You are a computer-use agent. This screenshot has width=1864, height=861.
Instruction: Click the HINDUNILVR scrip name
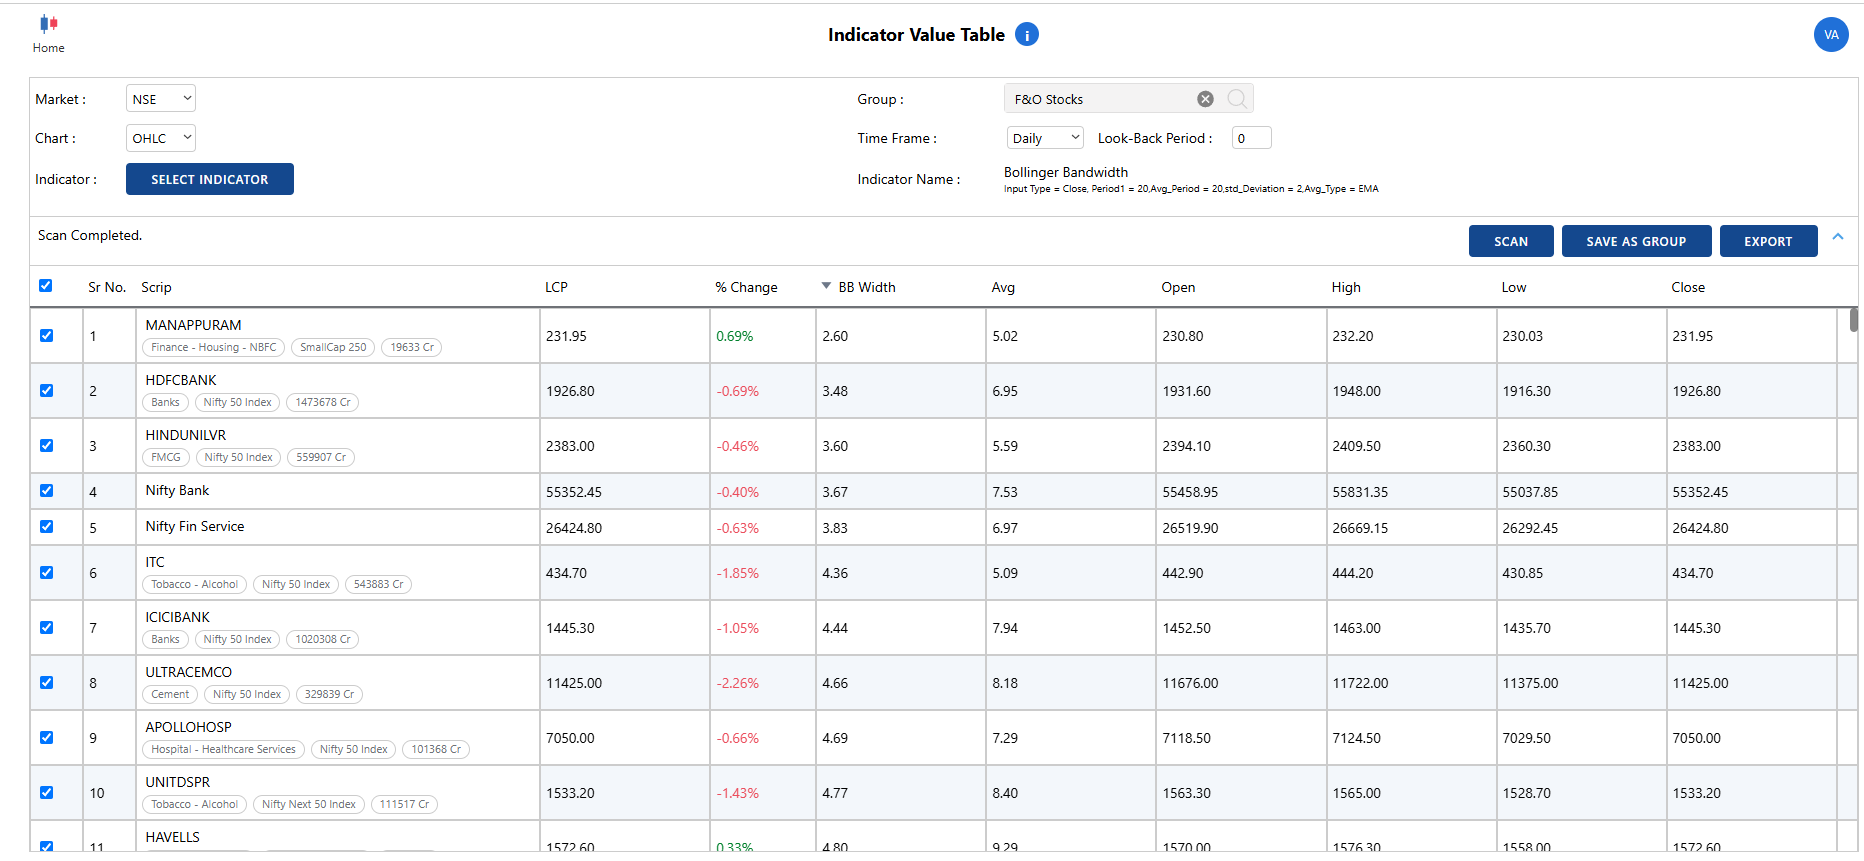(186, 435)
